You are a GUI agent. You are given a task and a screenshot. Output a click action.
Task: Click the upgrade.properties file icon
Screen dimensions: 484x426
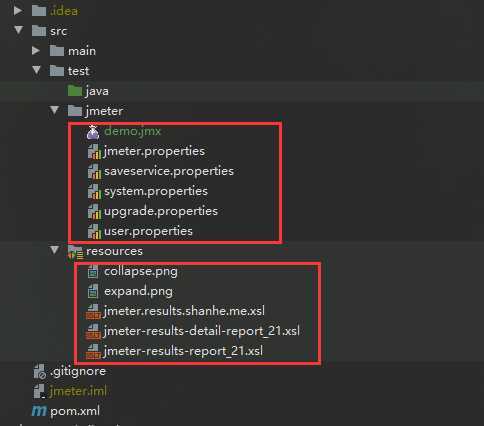point(94,212)
